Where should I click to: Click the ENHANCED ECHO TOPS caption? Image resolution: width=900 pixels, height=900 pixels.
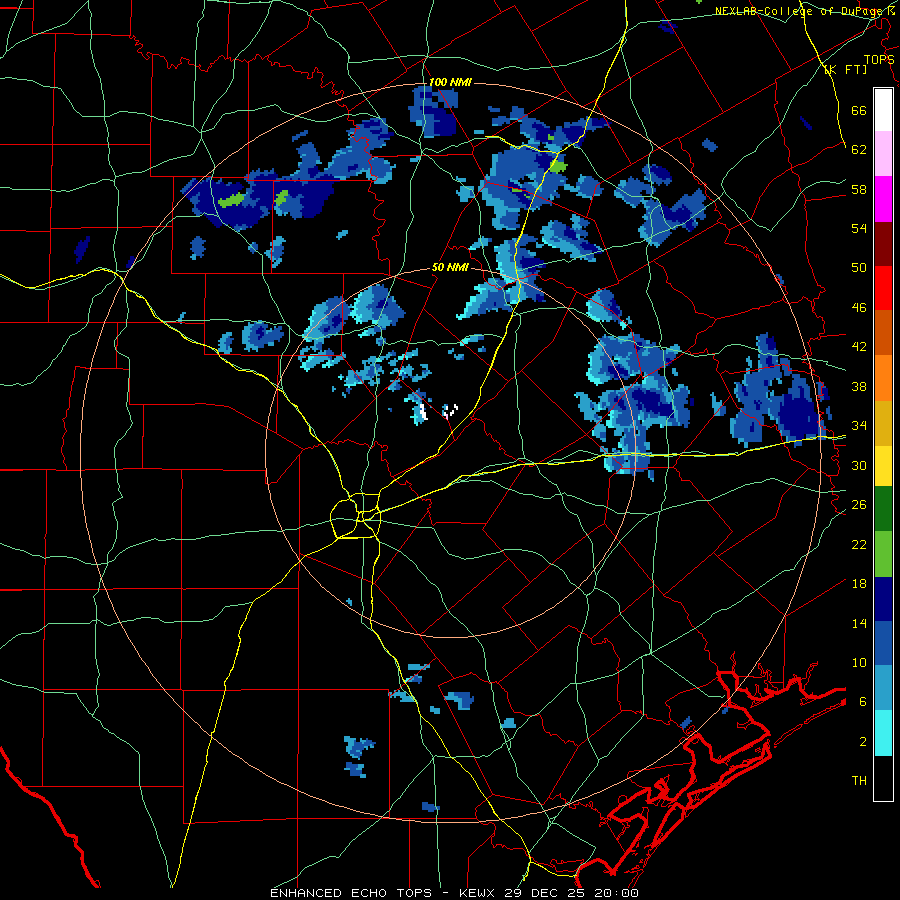pyautogui.click(x=351, y=893)
